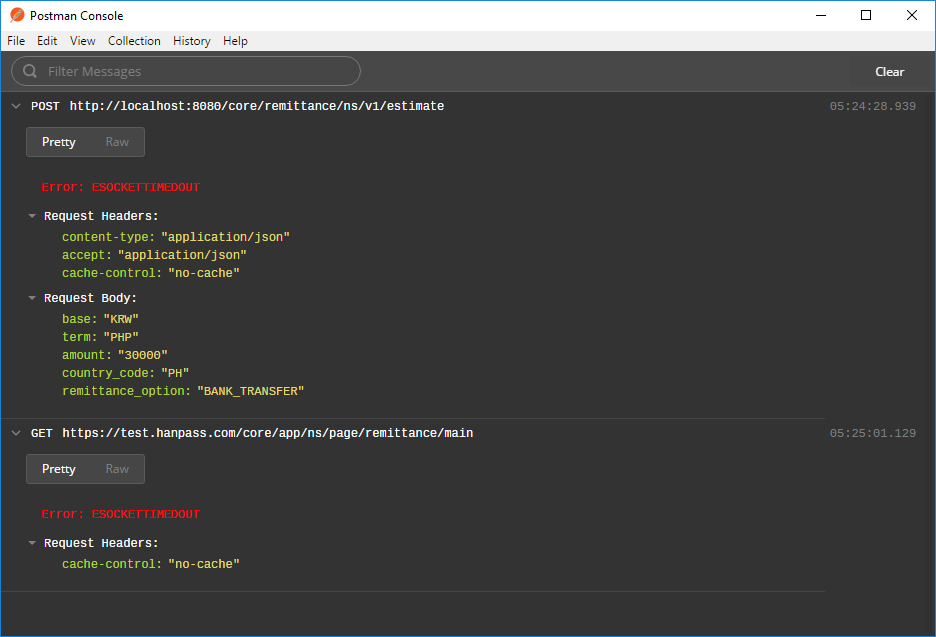Open the Help menu
This screenshot has height=637, width=936.
tap(235, 41)
